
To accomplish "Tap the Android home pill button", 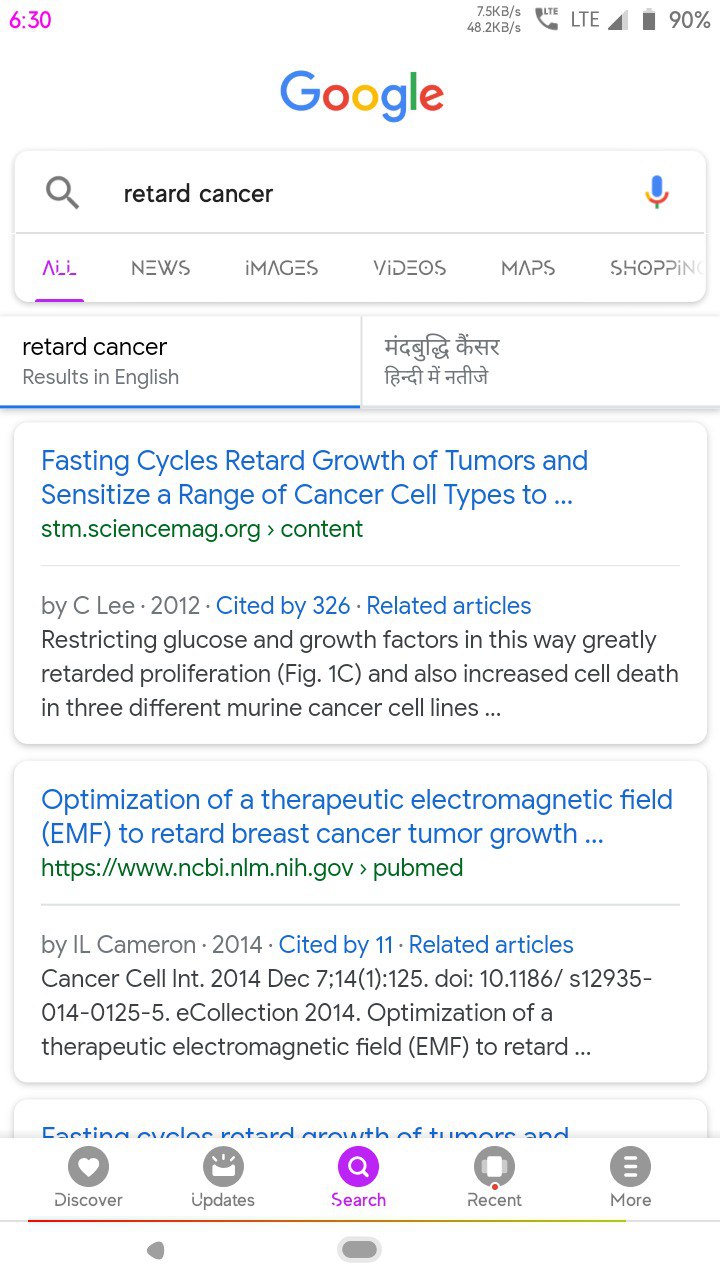I will pos(360,1249).
